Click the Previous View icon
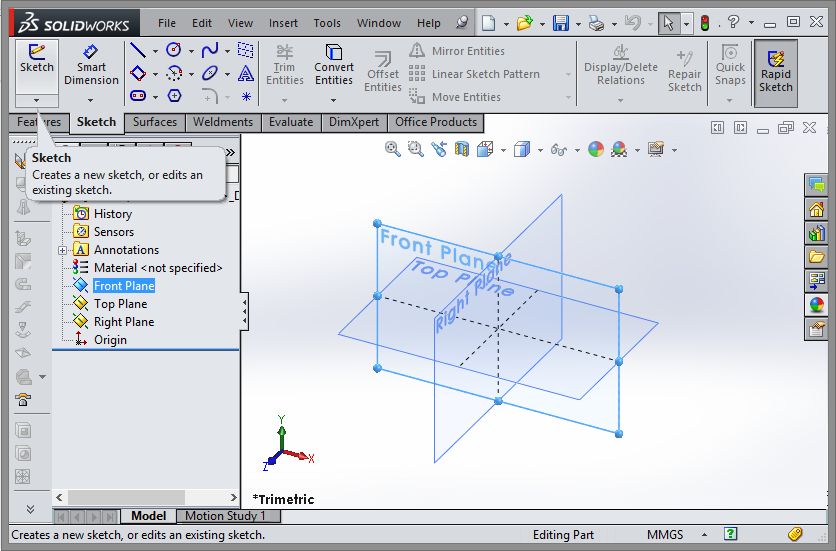The height and width of the screenshot is (551, 836). coord(439,149)
